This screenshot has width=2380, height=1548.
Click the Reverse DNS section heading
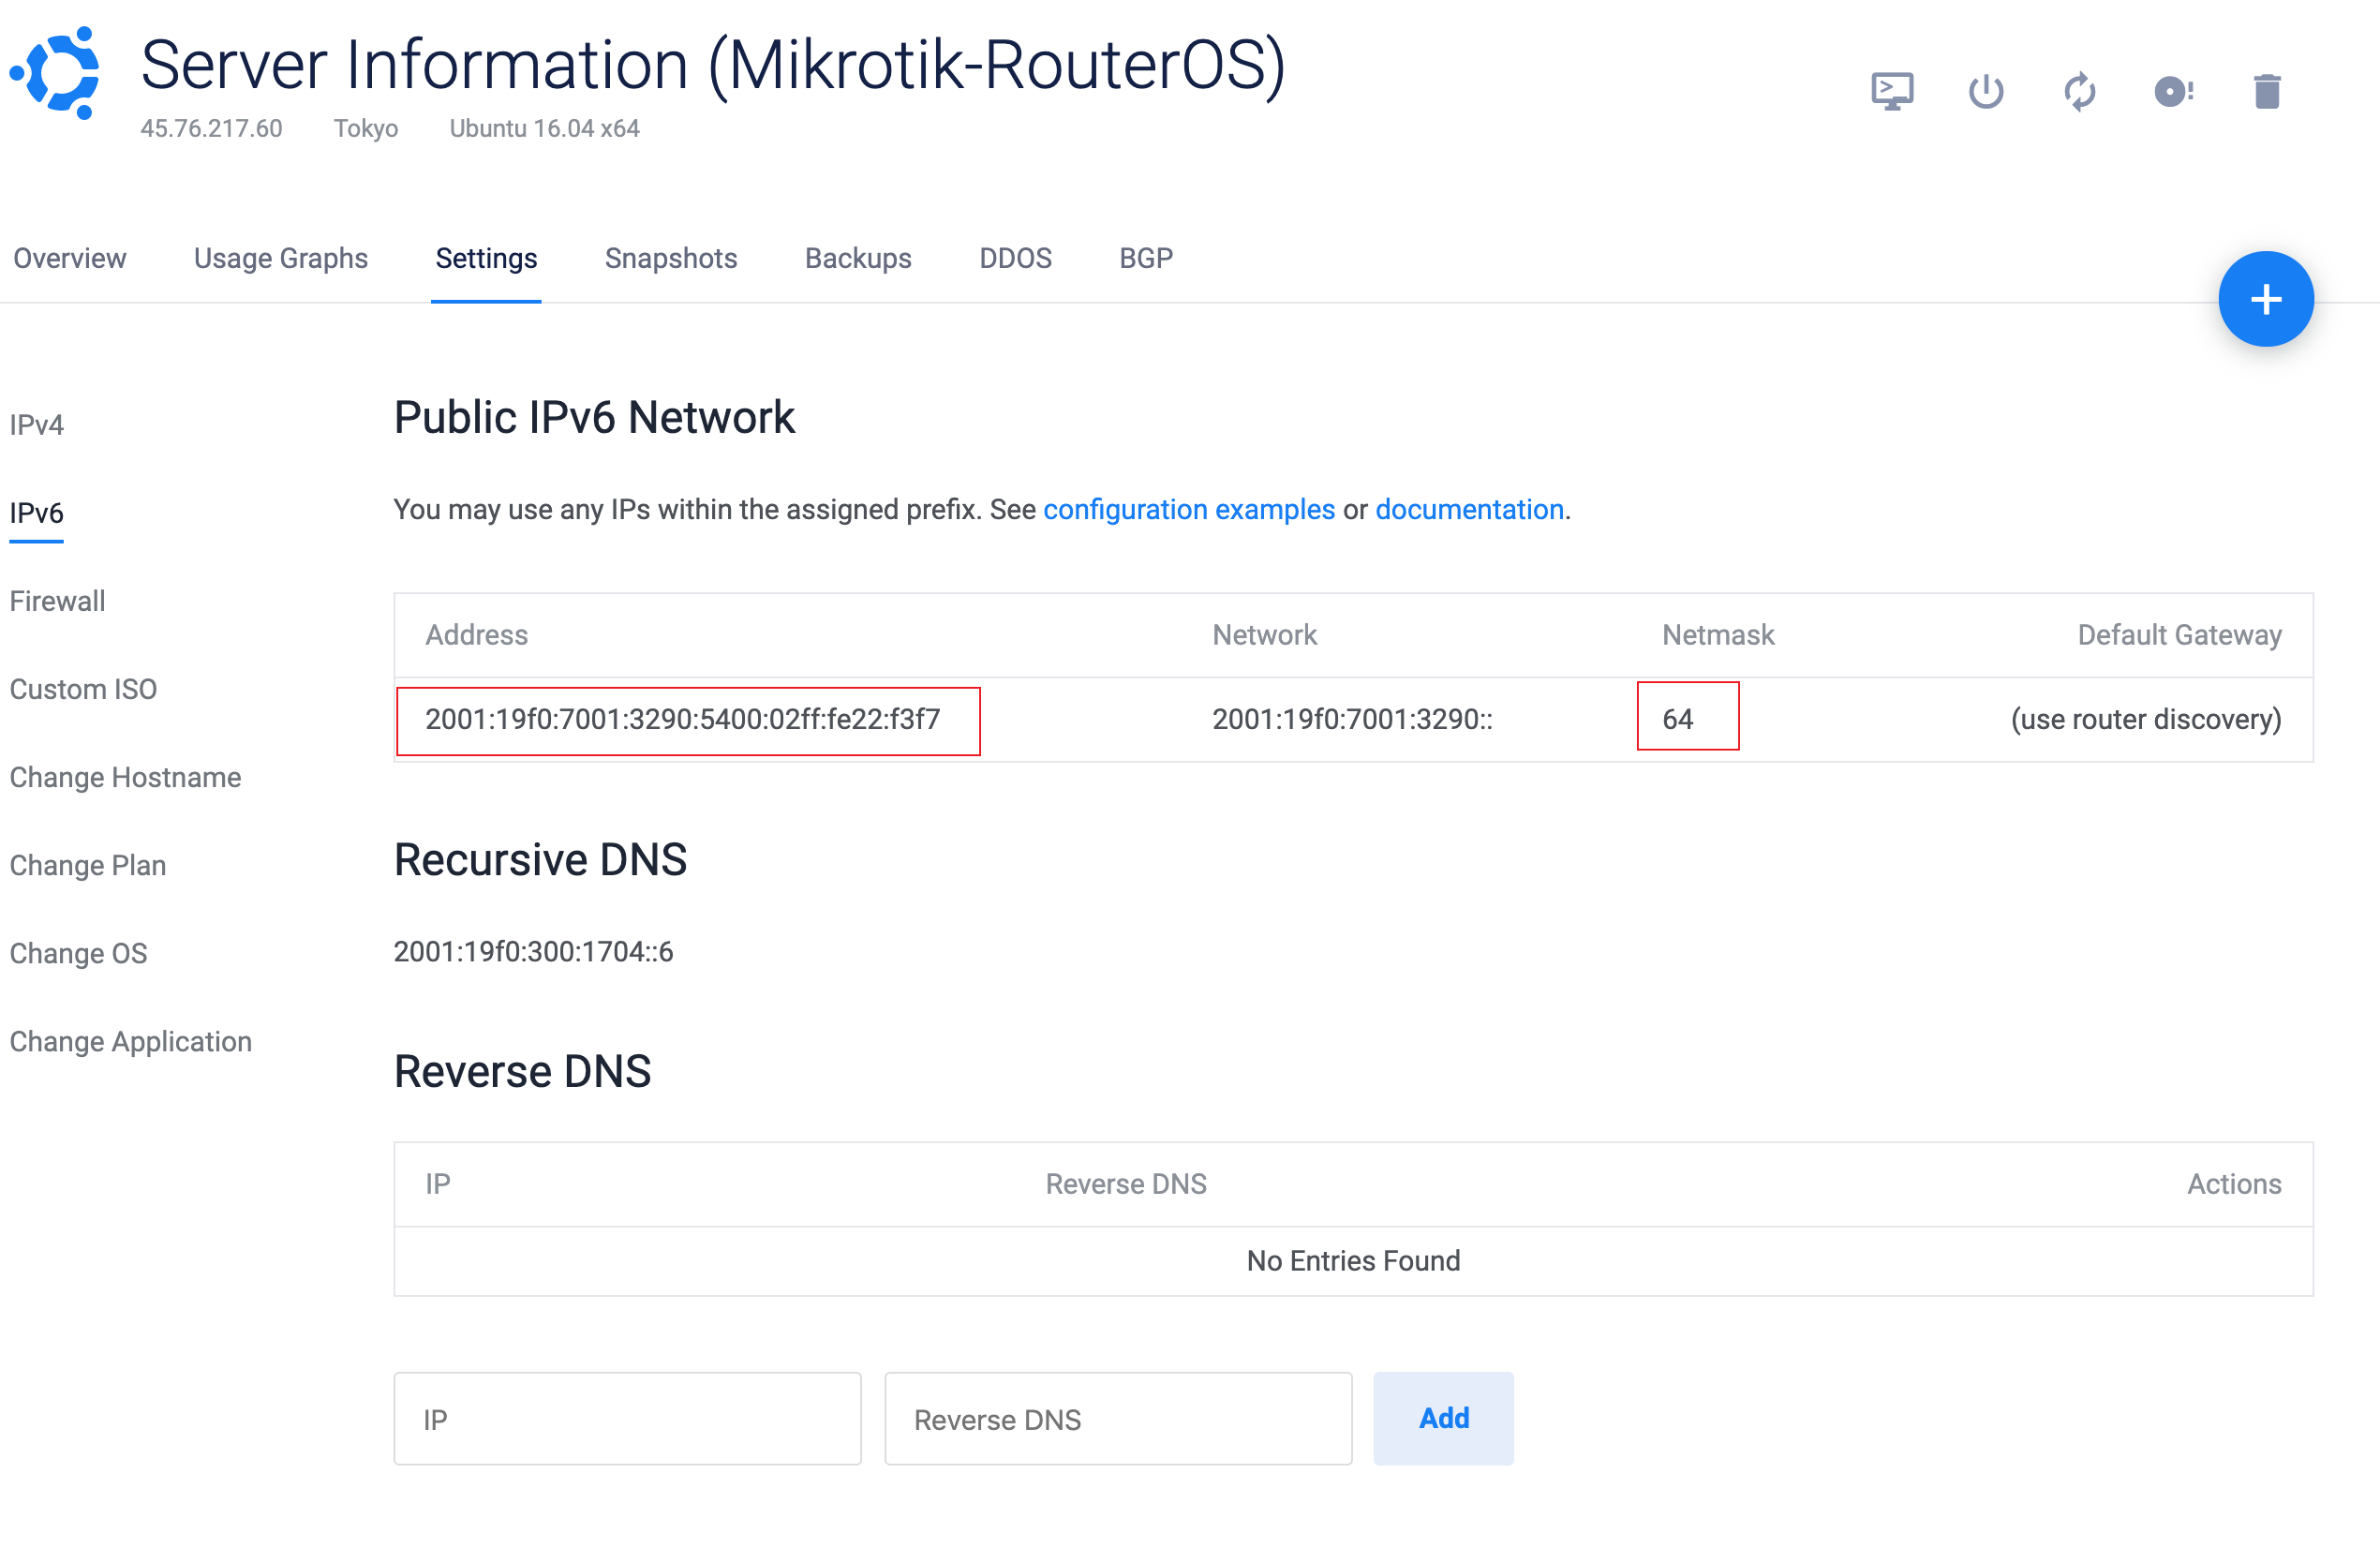coord(522,1072)
